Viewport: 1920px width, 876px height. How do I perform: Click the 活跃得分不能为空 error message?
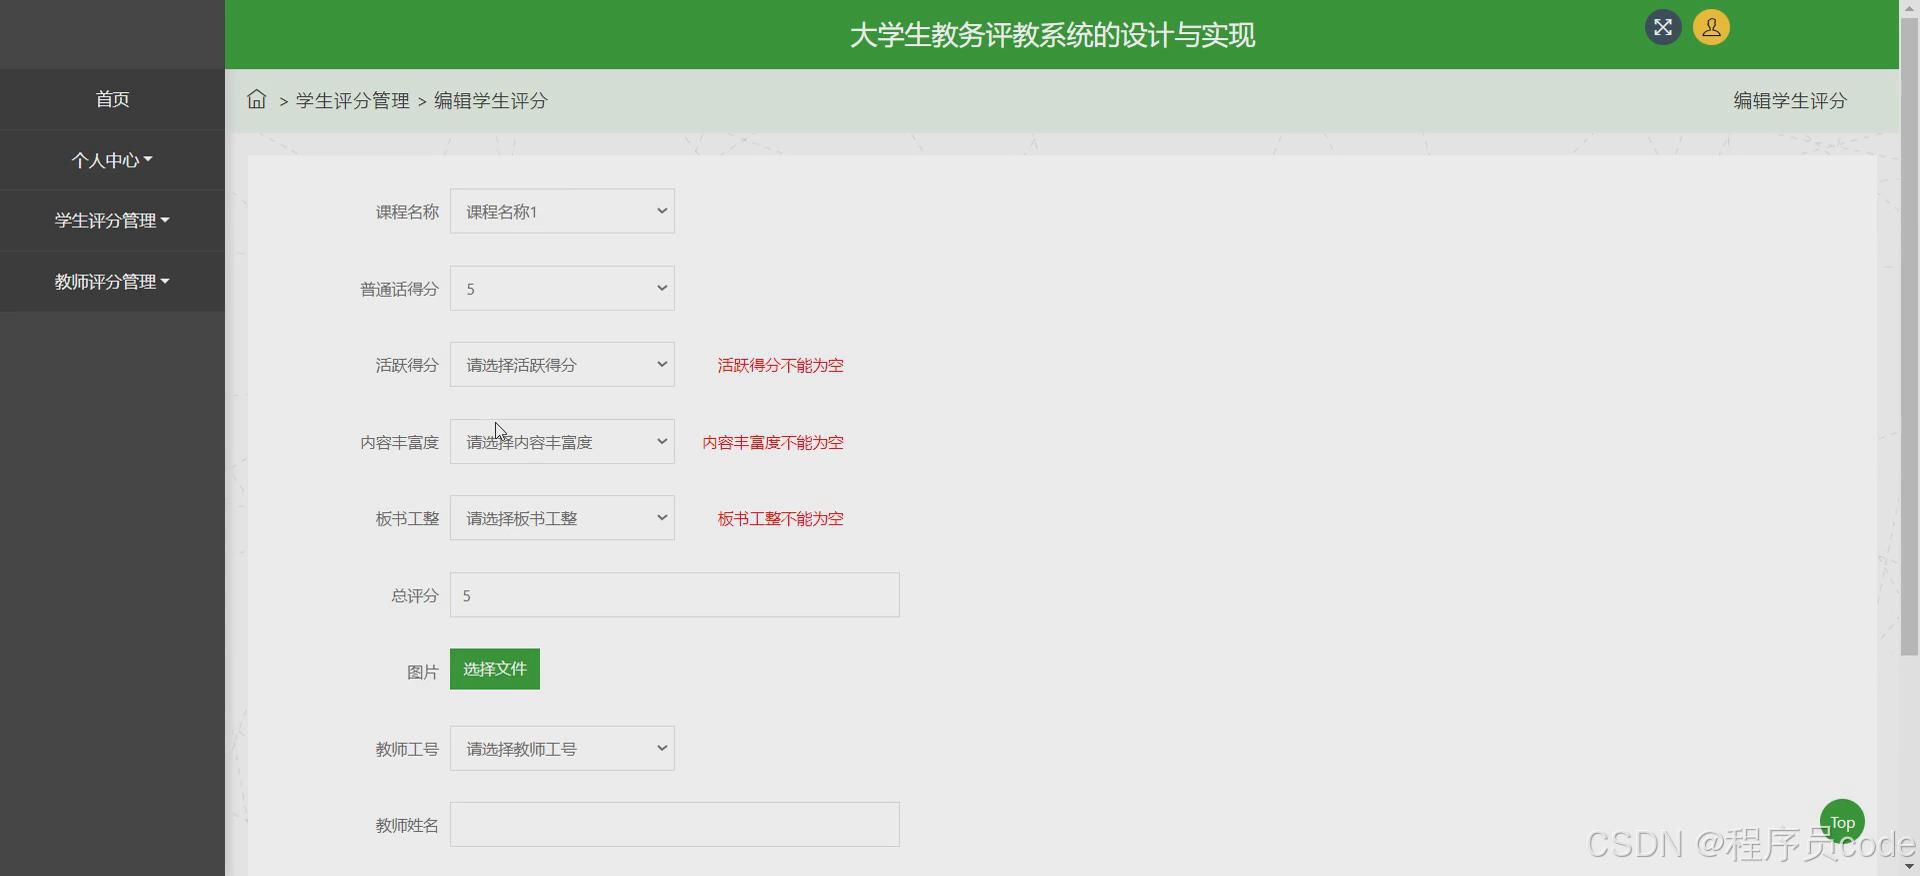780,365
